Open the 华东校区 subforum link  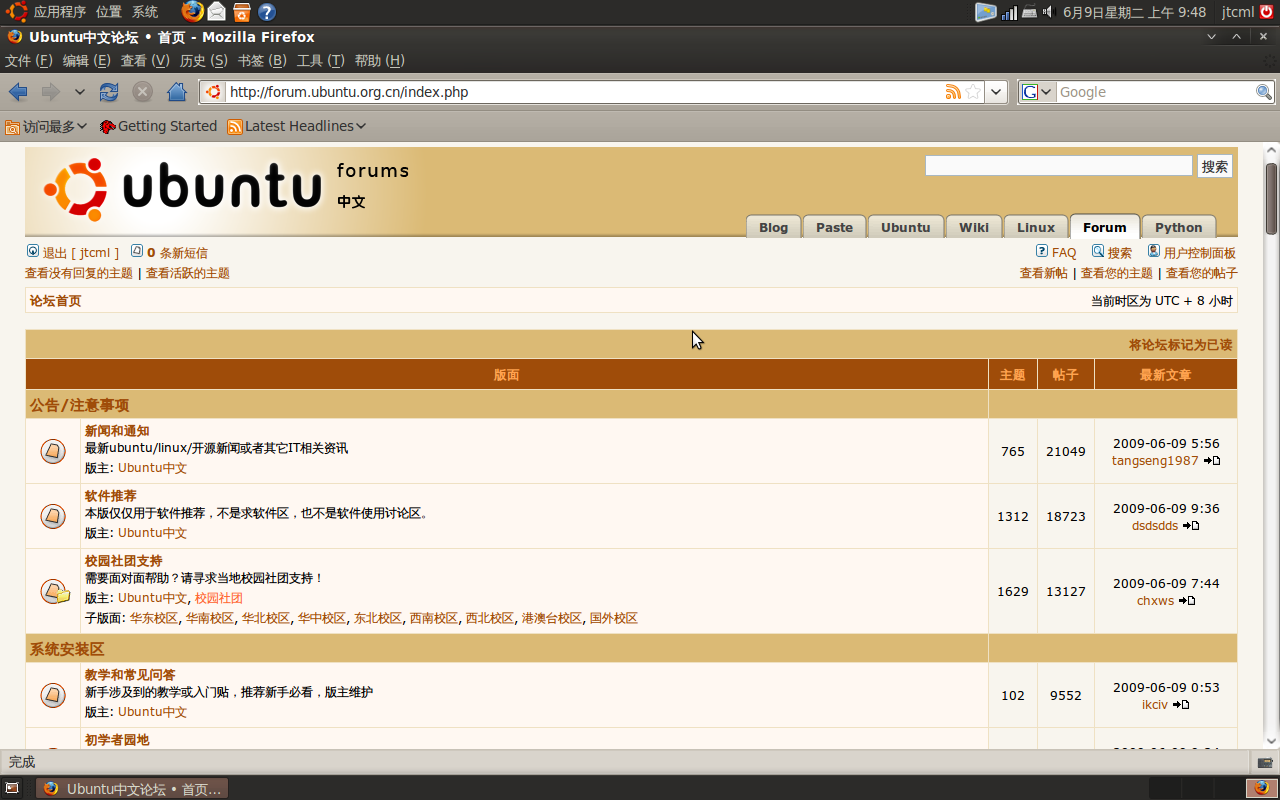click(153, 618)
